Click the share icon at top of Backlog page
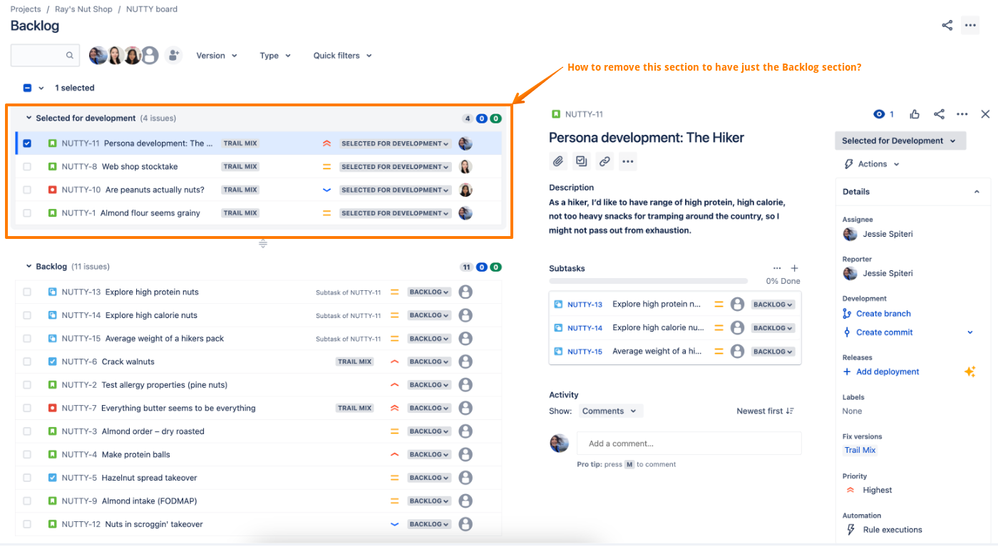Image resolution: width=998 pixels, height=547 pixels. tap(947, 25)
